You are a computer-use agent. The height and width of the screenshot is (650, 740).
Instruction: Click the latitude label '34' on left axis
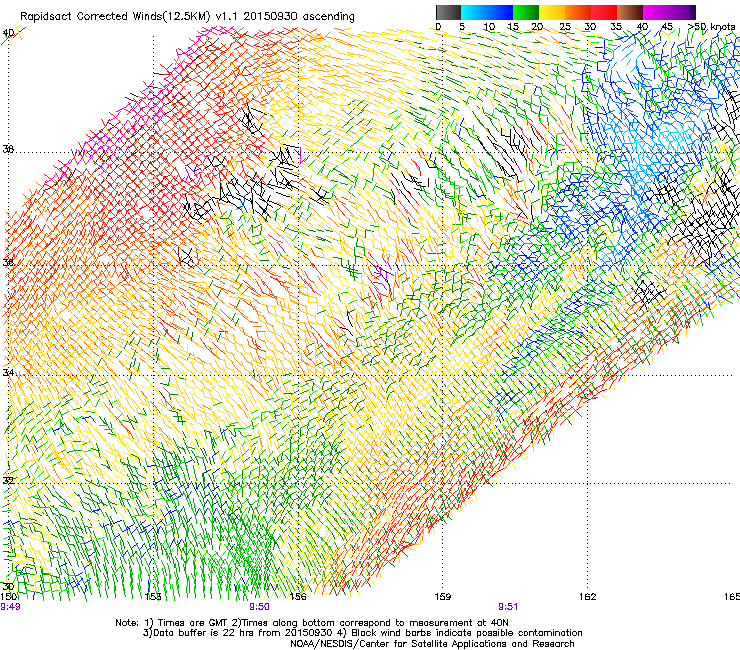tap(8, 373)
